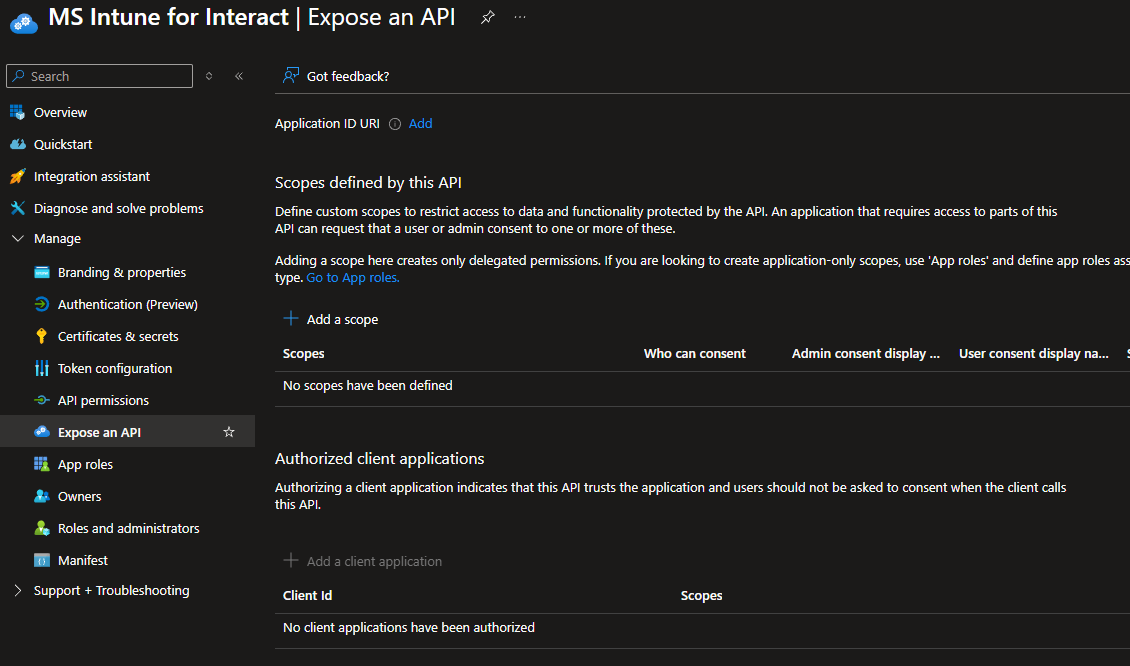Open Integration assistant page
Viewport: 1130px width, 666px height.
92,177
